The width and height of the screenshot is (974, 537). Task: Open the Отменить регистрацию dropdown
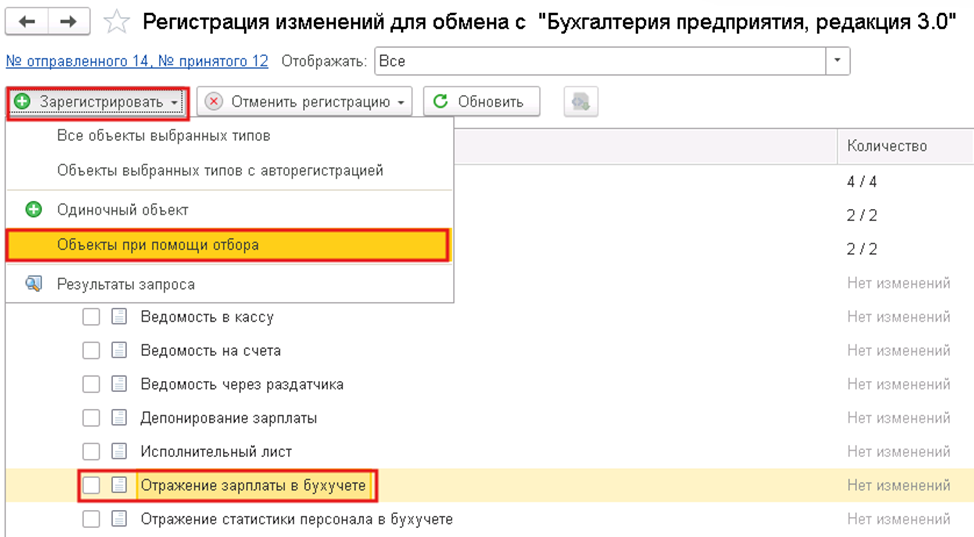coord(305,102)
